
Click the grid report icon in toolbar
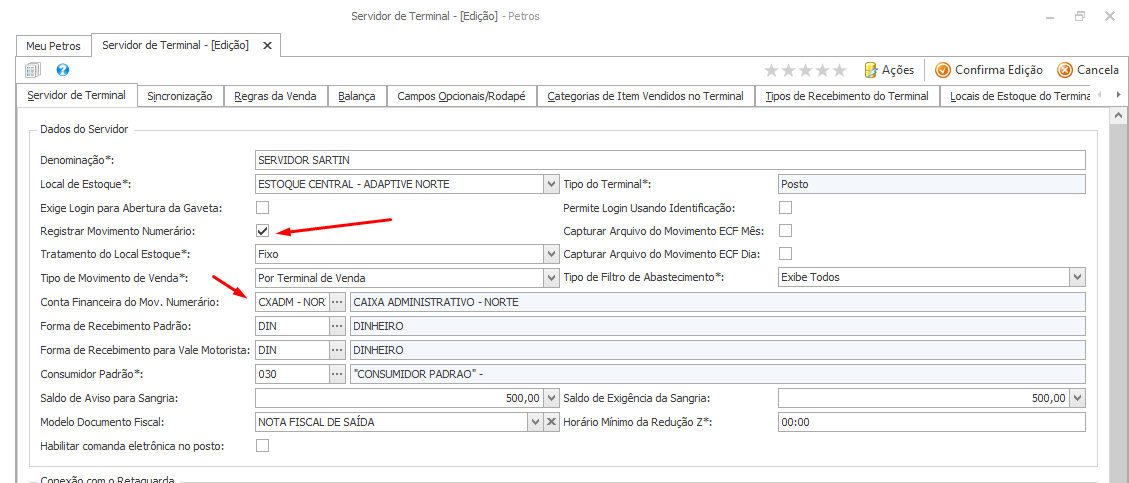tap(33, 71)
